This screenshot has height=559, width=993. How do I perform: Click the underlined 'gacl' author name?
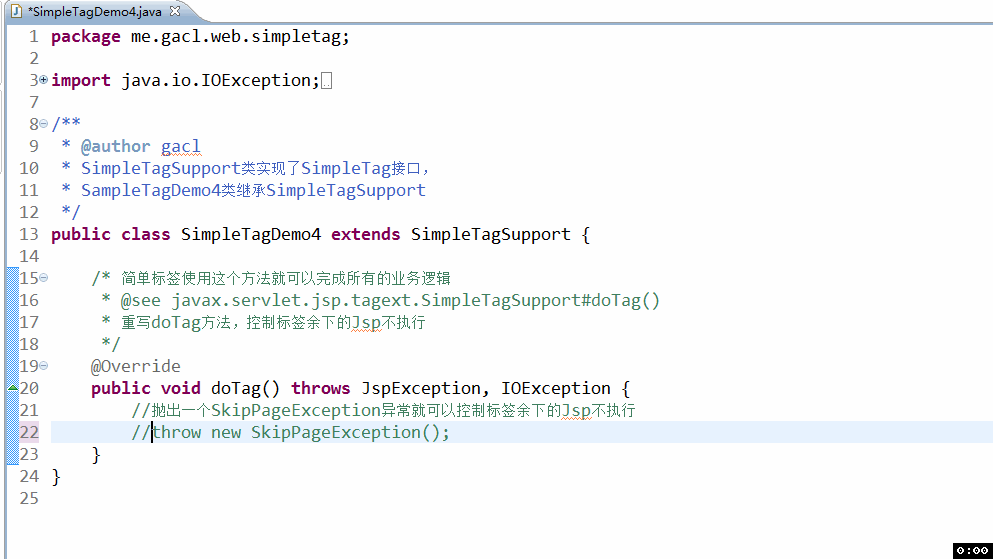[x=180, y=146]
